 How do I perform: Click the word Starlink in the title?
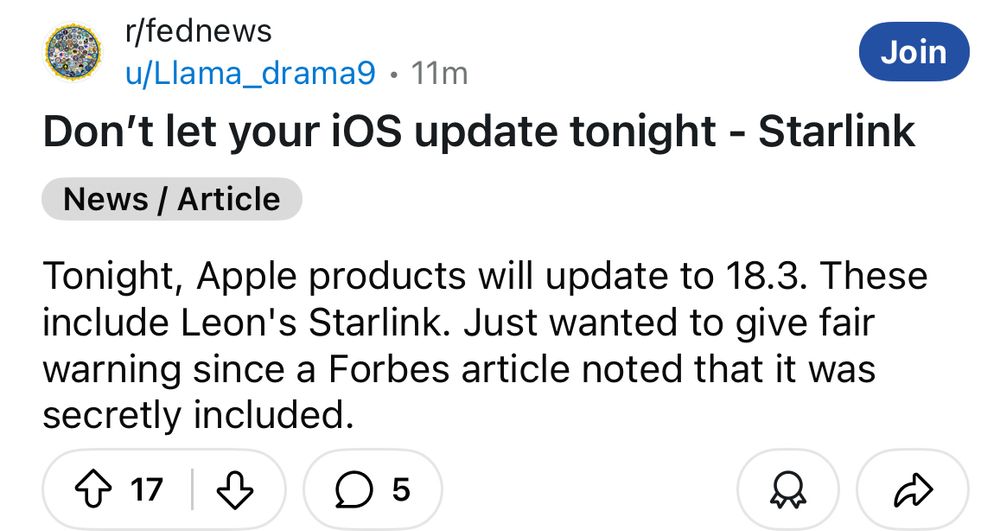[836, 131]
